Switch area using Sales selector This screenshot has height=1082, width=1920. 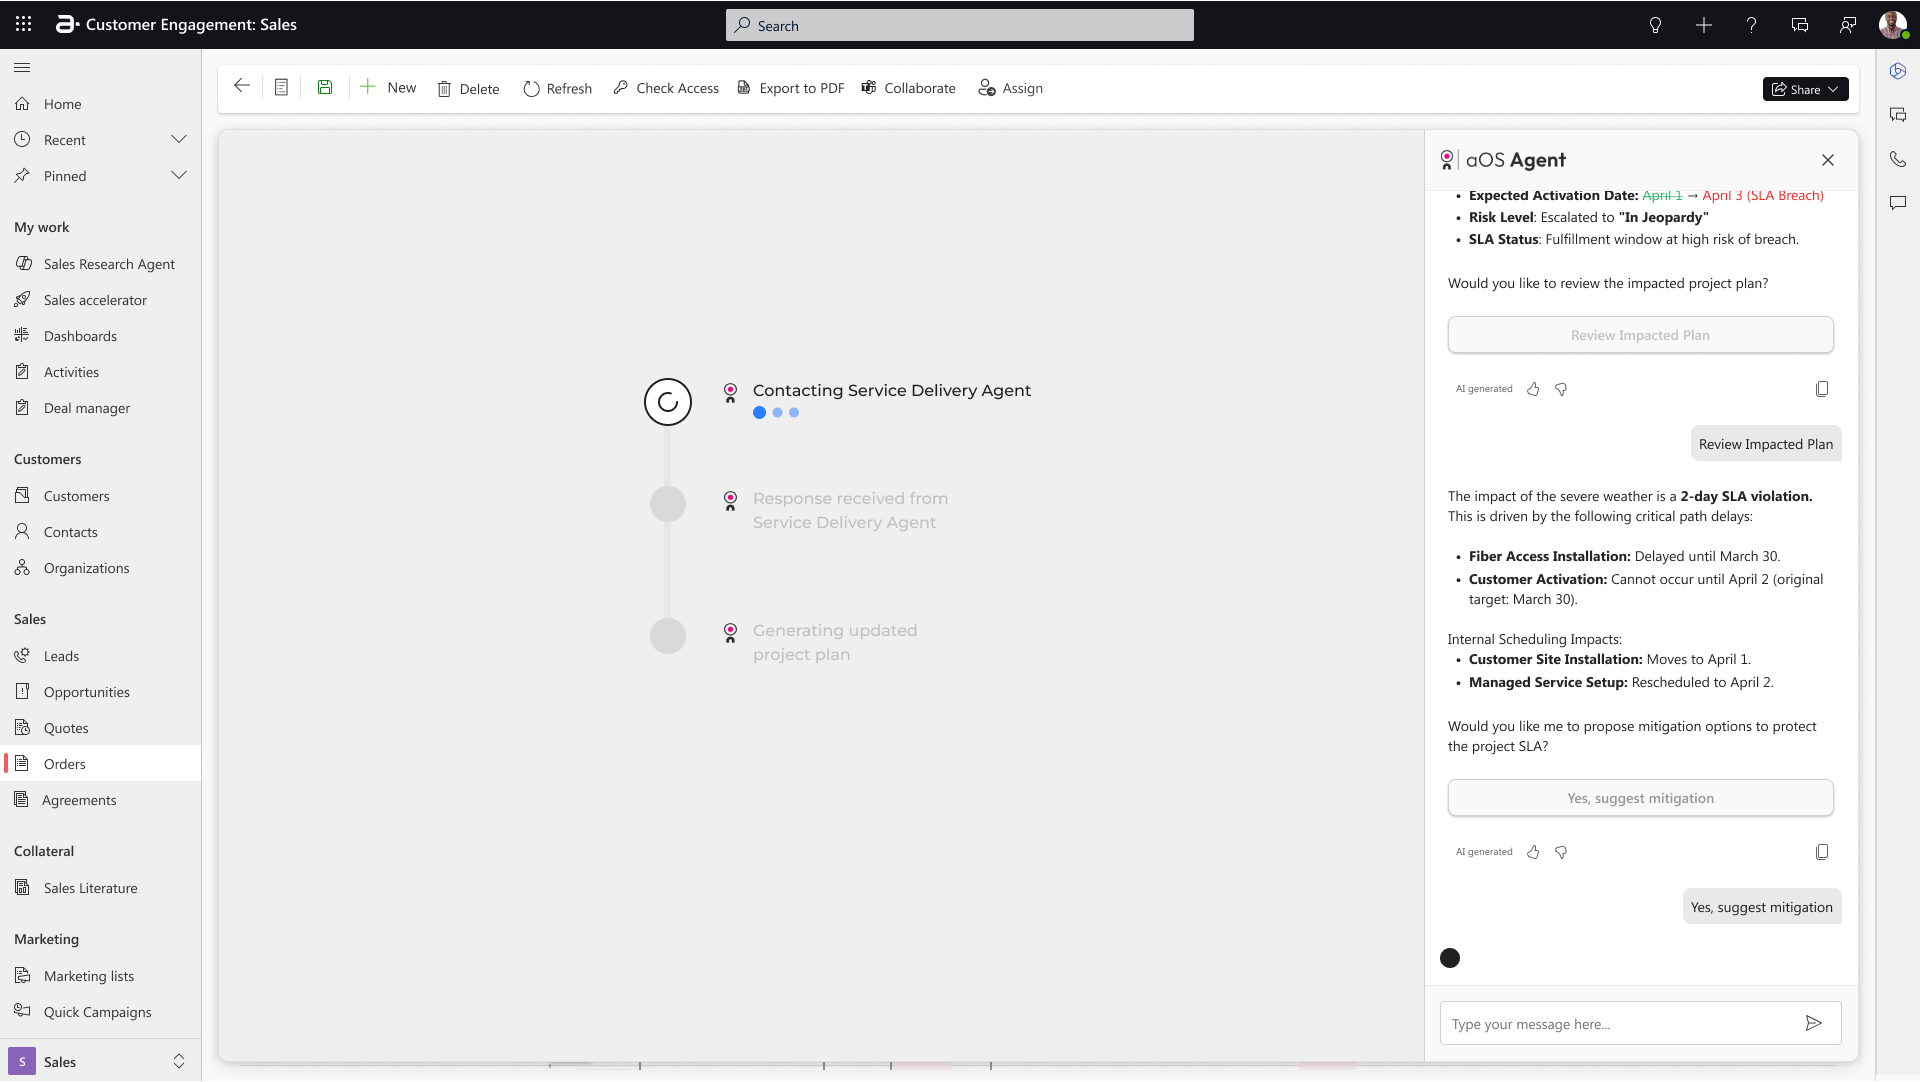click(x=100, y=1061)
